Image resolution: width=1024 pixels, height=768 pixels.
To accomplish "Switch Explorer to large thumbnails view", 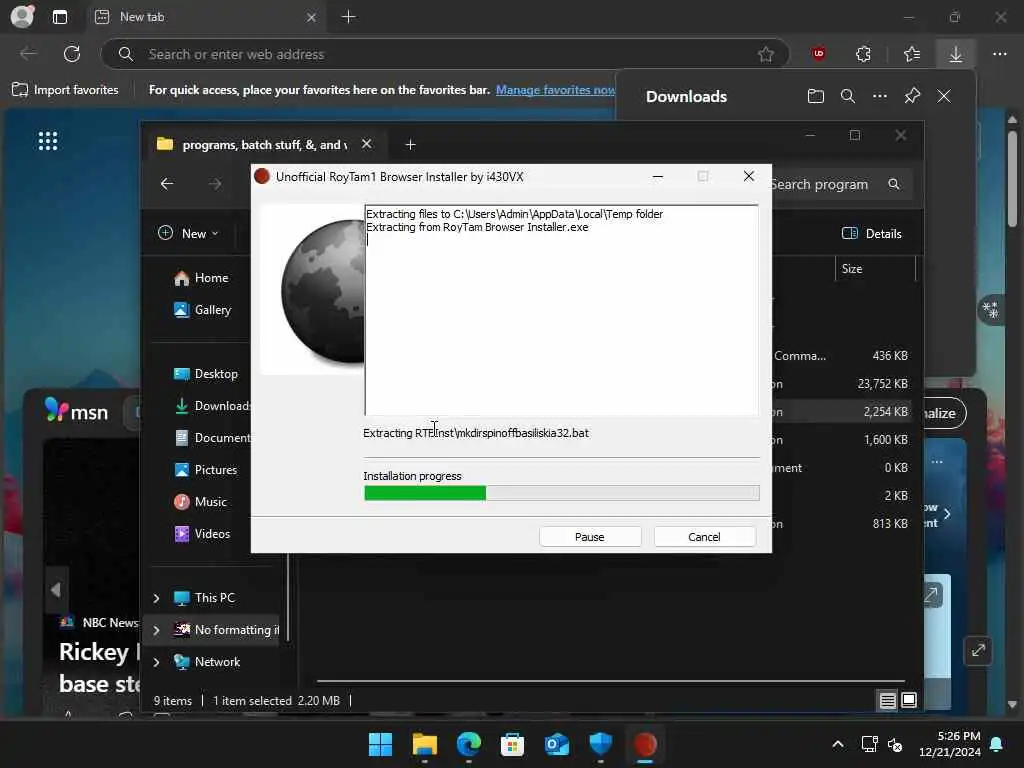I will [909, 701].
